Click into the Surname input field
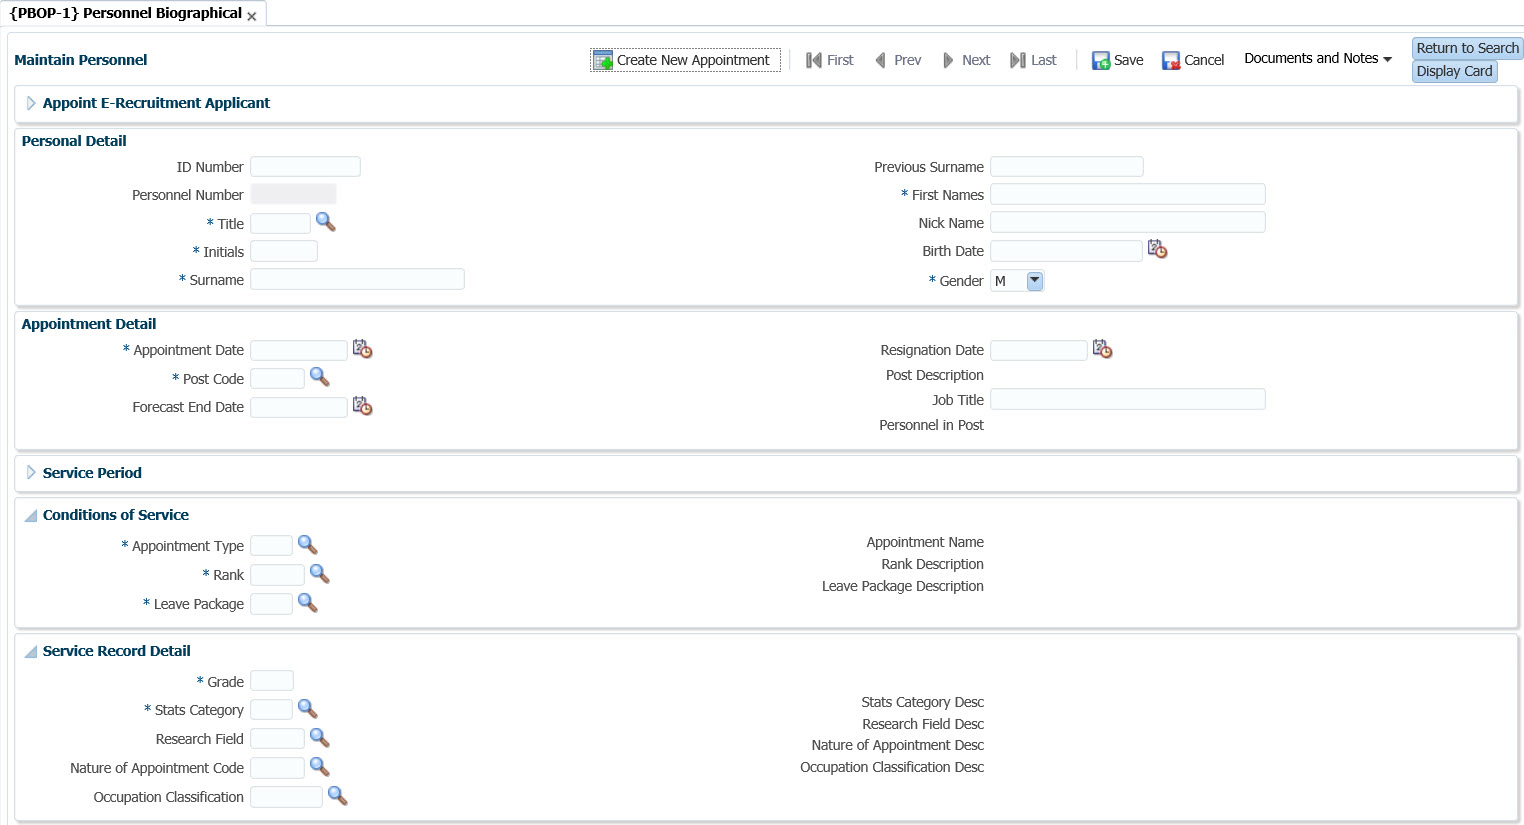This screenshot has width=1524, height=825. tap(357, 280)
